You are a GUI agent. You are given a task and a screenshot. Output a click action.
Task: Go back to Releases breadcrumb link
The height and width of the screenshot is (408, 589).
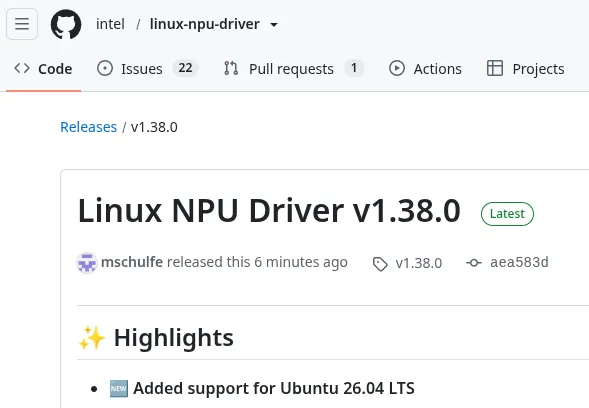(89, 127)
